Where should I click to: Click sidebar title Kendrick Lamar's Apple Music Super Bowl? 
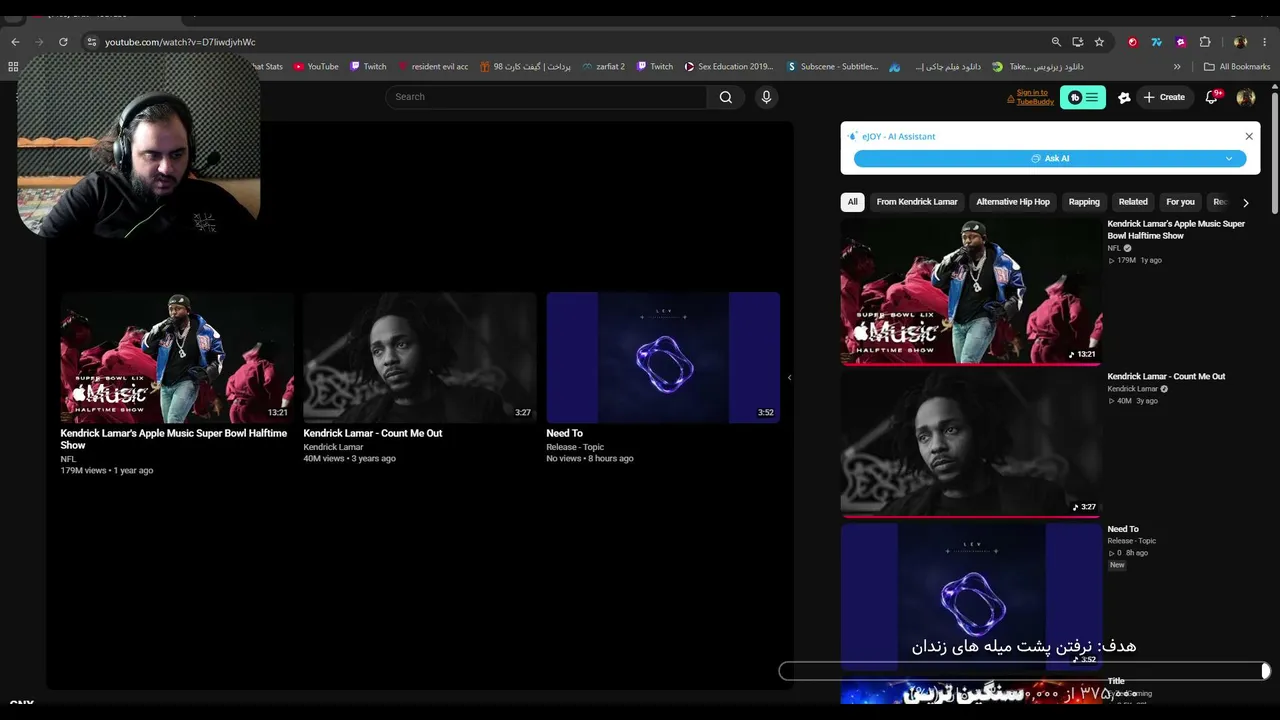coord(1176,230)
